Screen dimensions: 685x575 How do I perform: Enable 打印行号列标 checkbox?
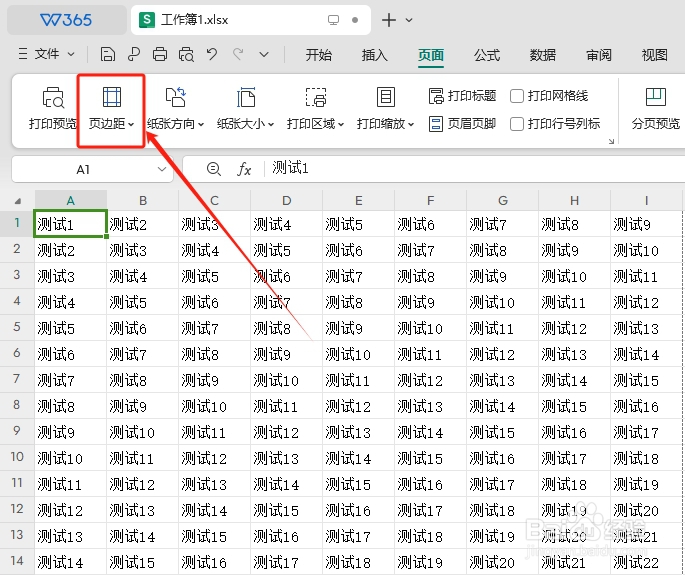(x=517, y=124)
